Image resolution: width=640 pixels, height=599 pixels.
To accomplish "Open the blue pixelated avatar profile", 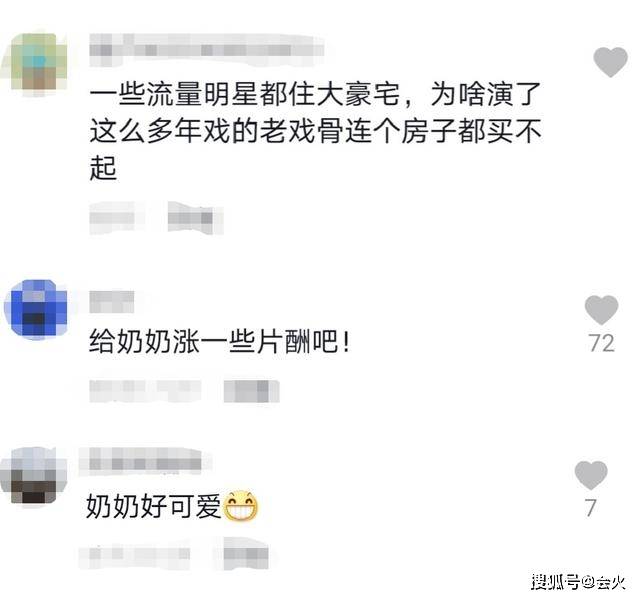I will pos(36,309).
